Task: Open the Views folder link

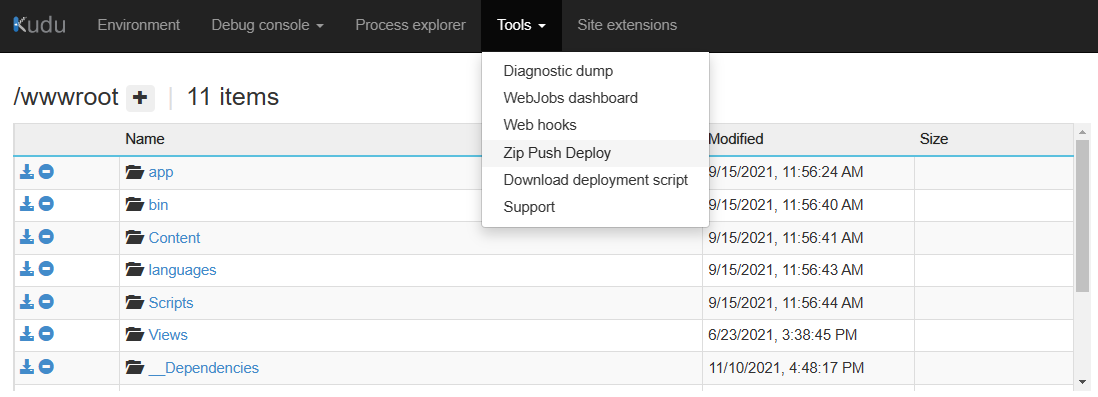Action: tap(168, 335)
